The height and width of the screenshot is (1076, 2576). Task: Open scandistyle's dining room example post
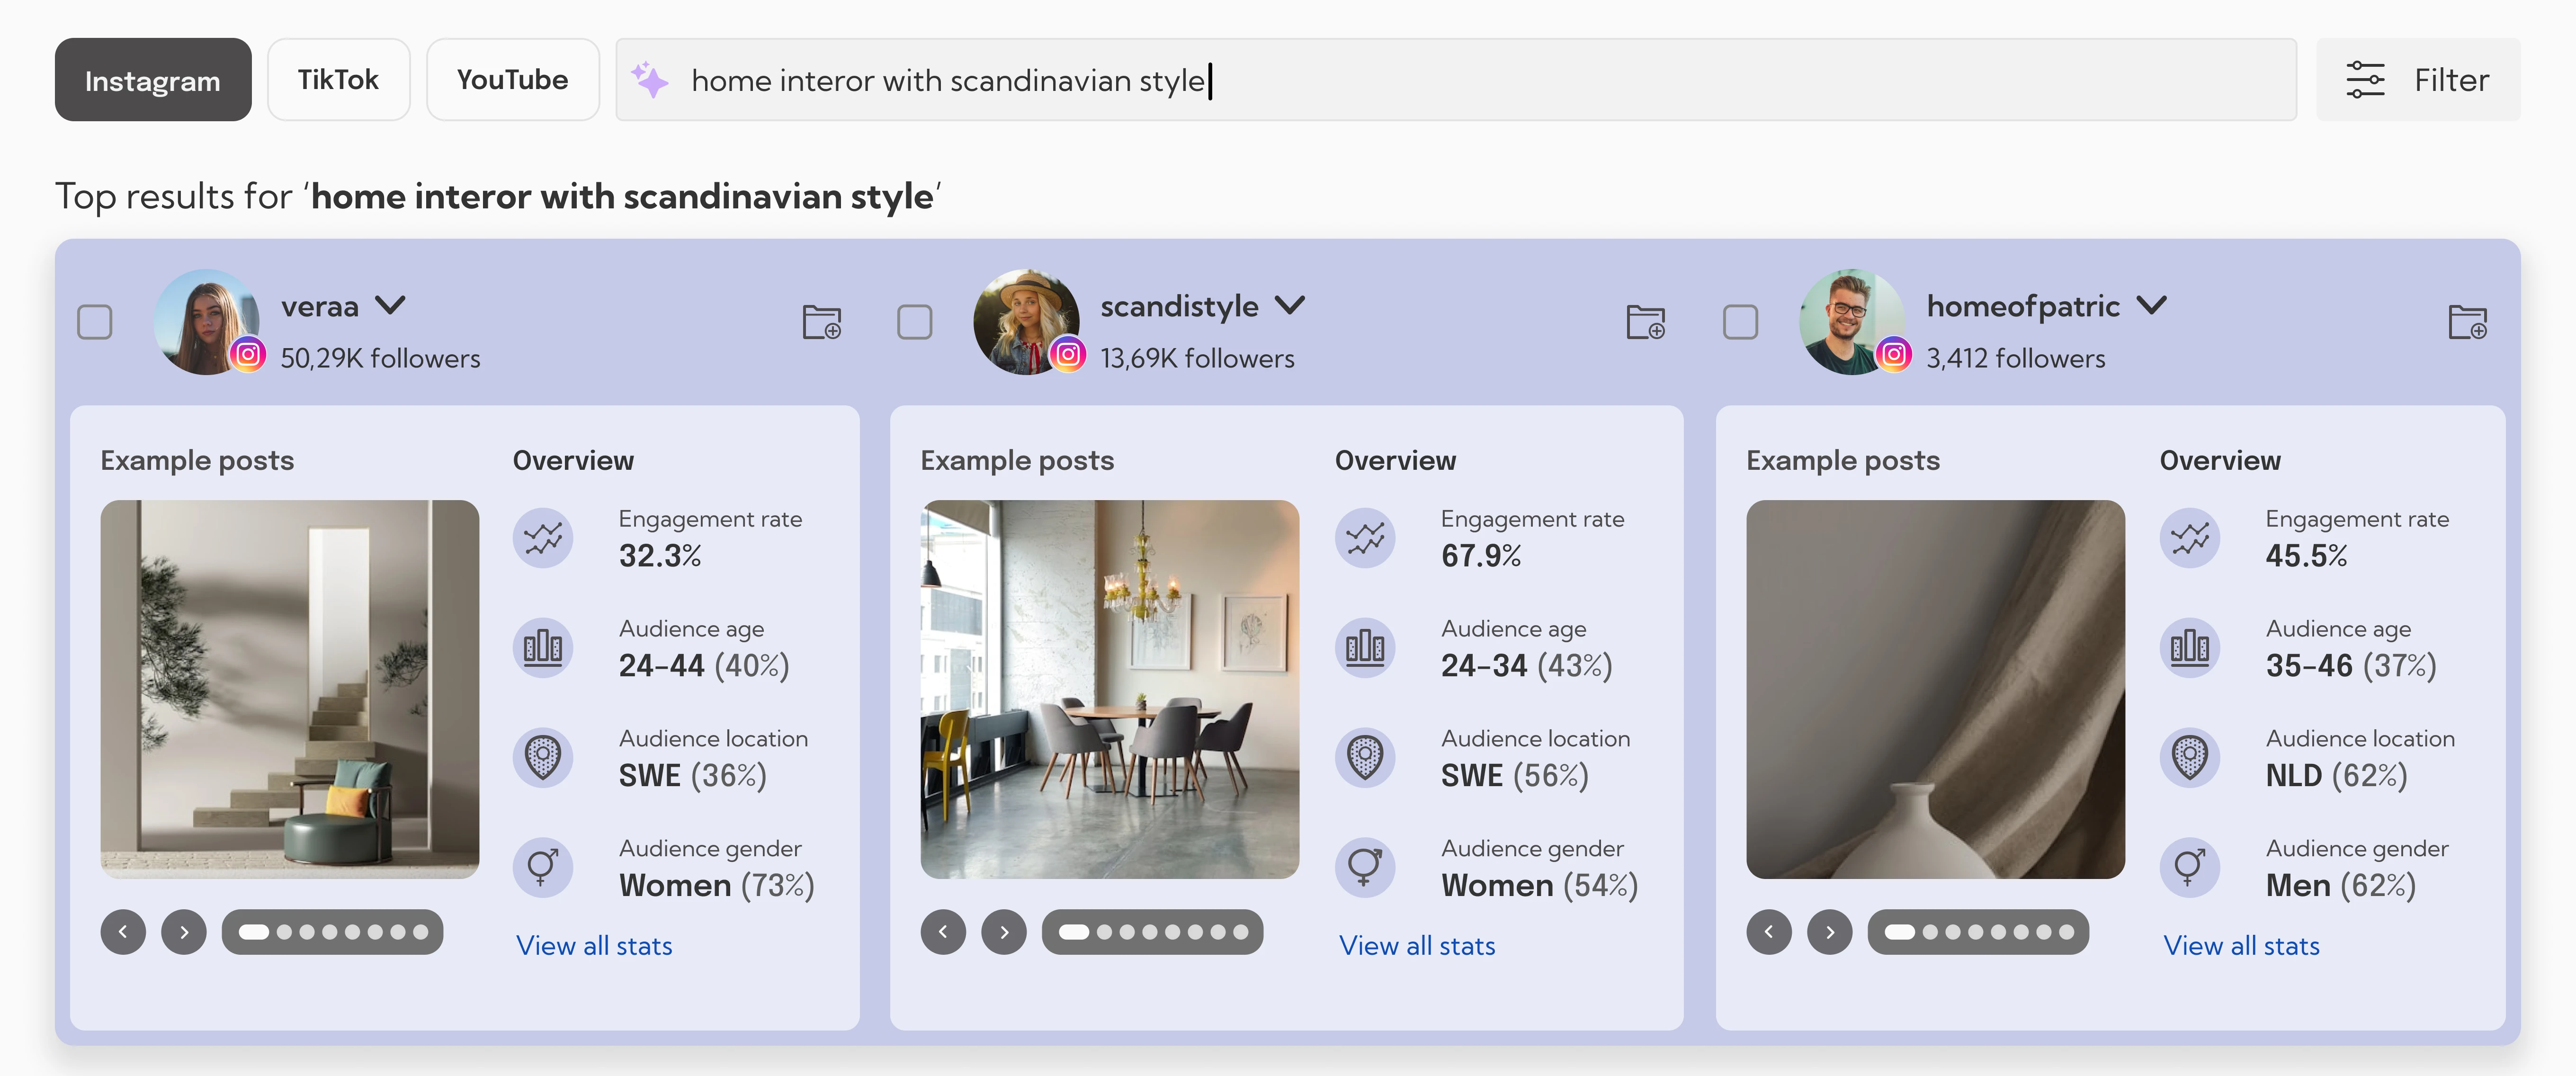pyautogui.click(x=1110, y=689)
